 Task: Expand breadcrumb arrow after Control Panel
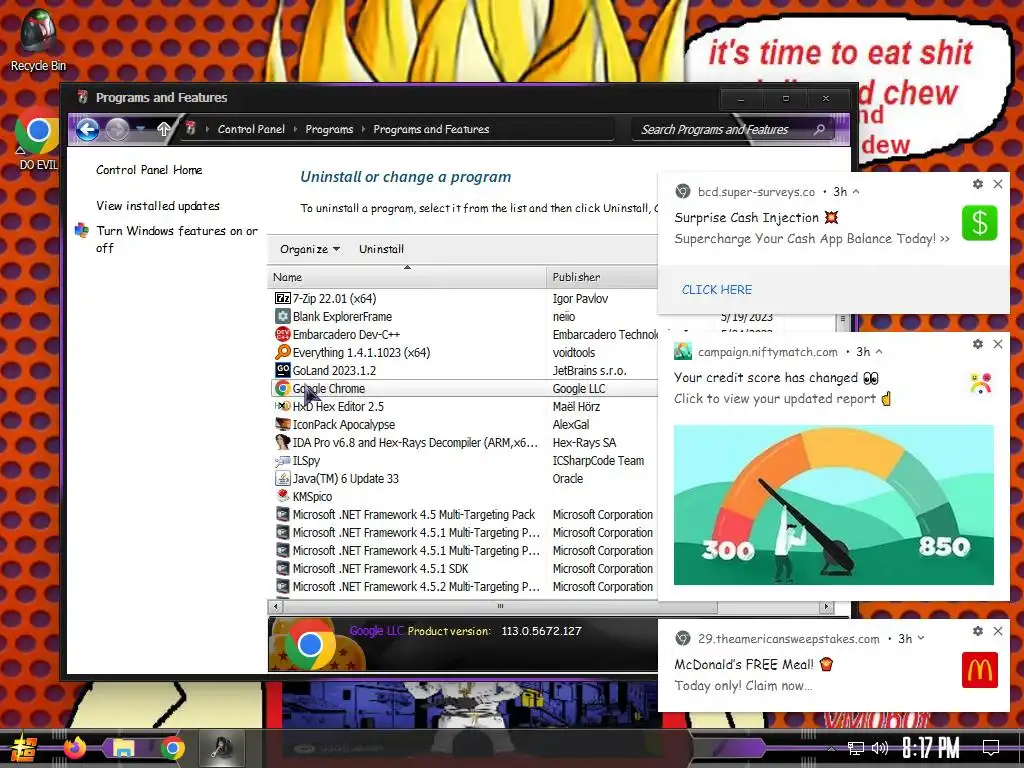pyautogui.click(x=295, y=129)
